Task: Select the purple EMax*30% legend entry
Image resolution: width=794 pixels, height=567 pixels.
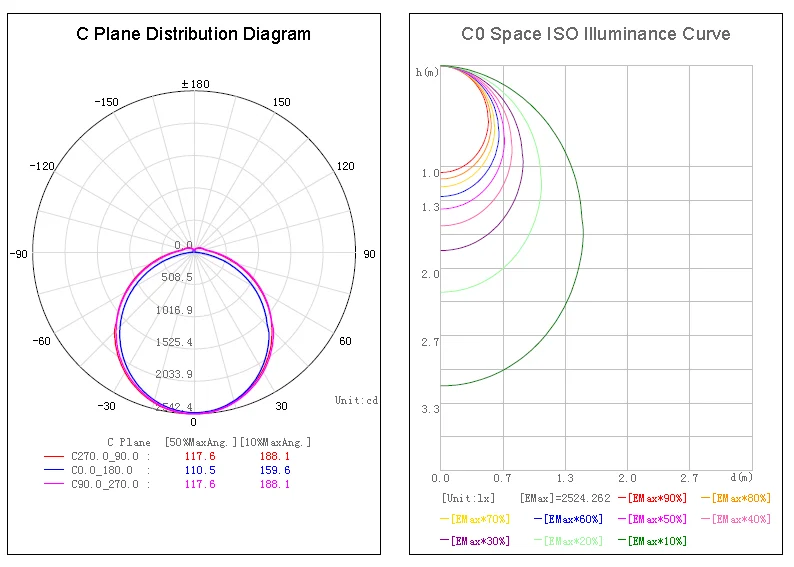Action: (475, 541)
